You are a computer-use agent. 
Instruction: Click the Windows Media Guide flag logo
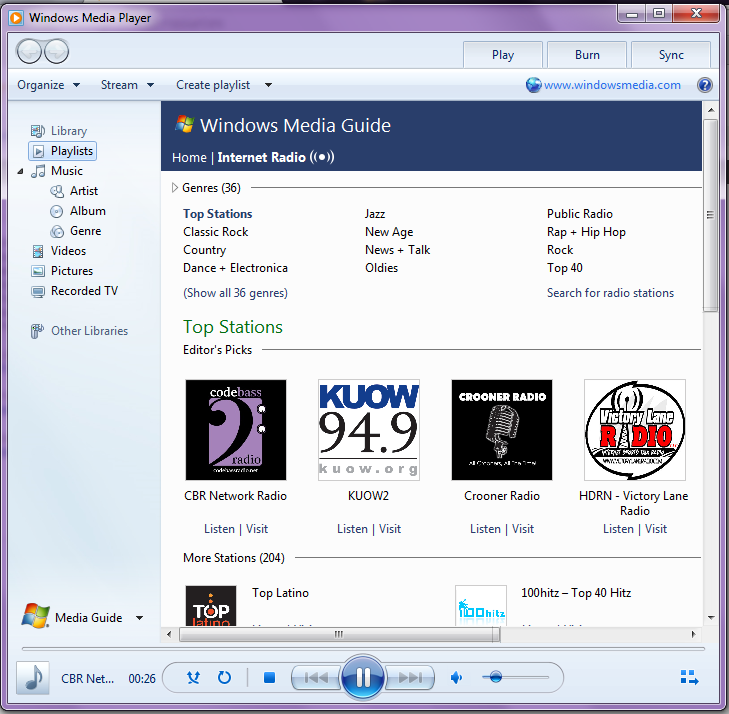pyautogui.click(x=185, y=125)
